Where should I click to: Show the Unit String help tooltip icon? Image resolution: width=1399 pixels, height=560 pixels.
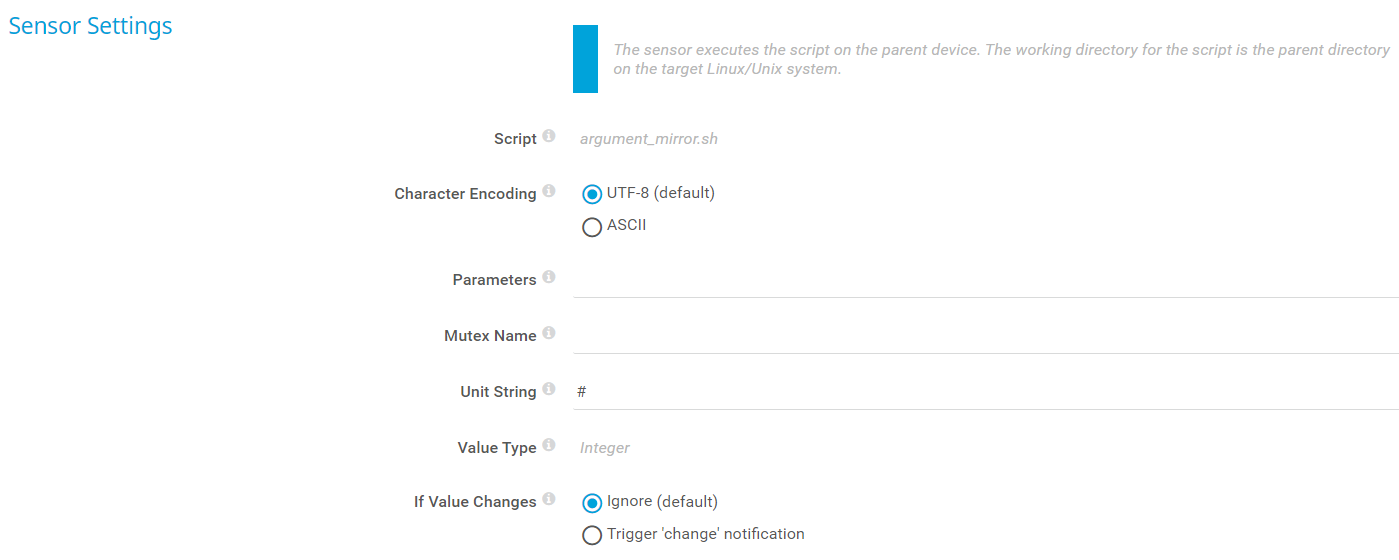click(549, 390)
